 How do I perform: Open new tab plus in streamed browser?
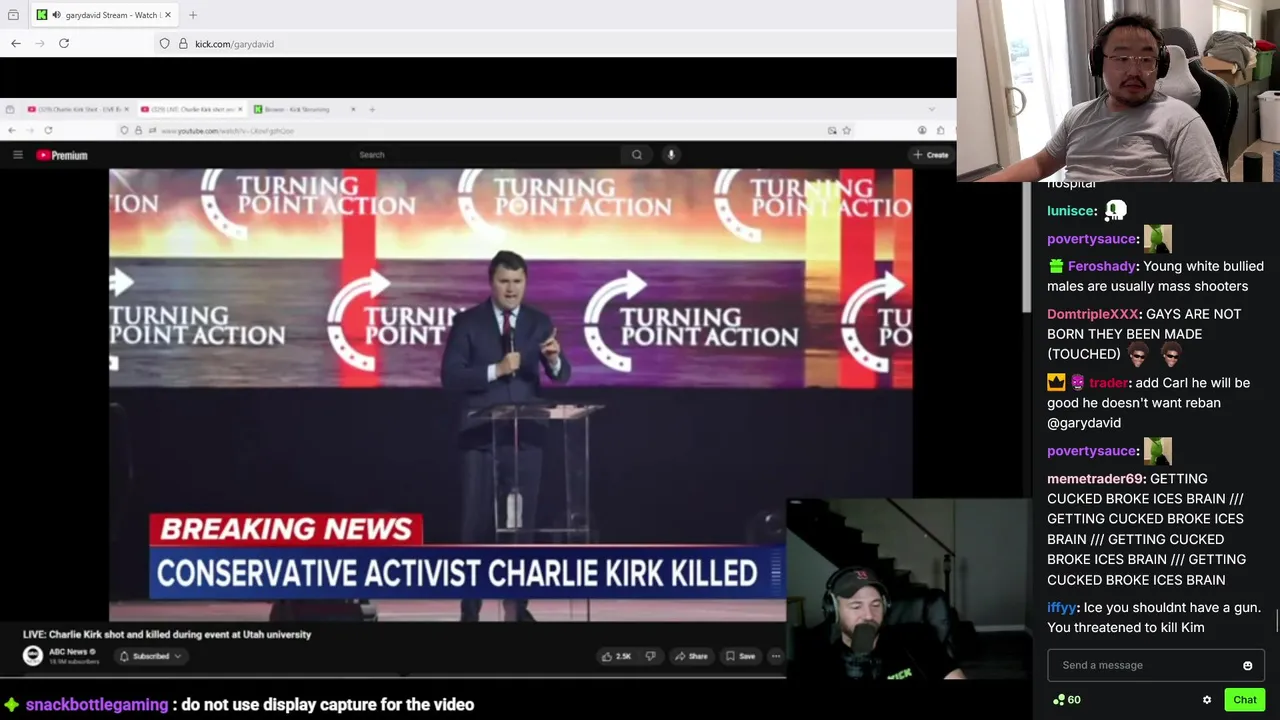(x=372, y=109)
